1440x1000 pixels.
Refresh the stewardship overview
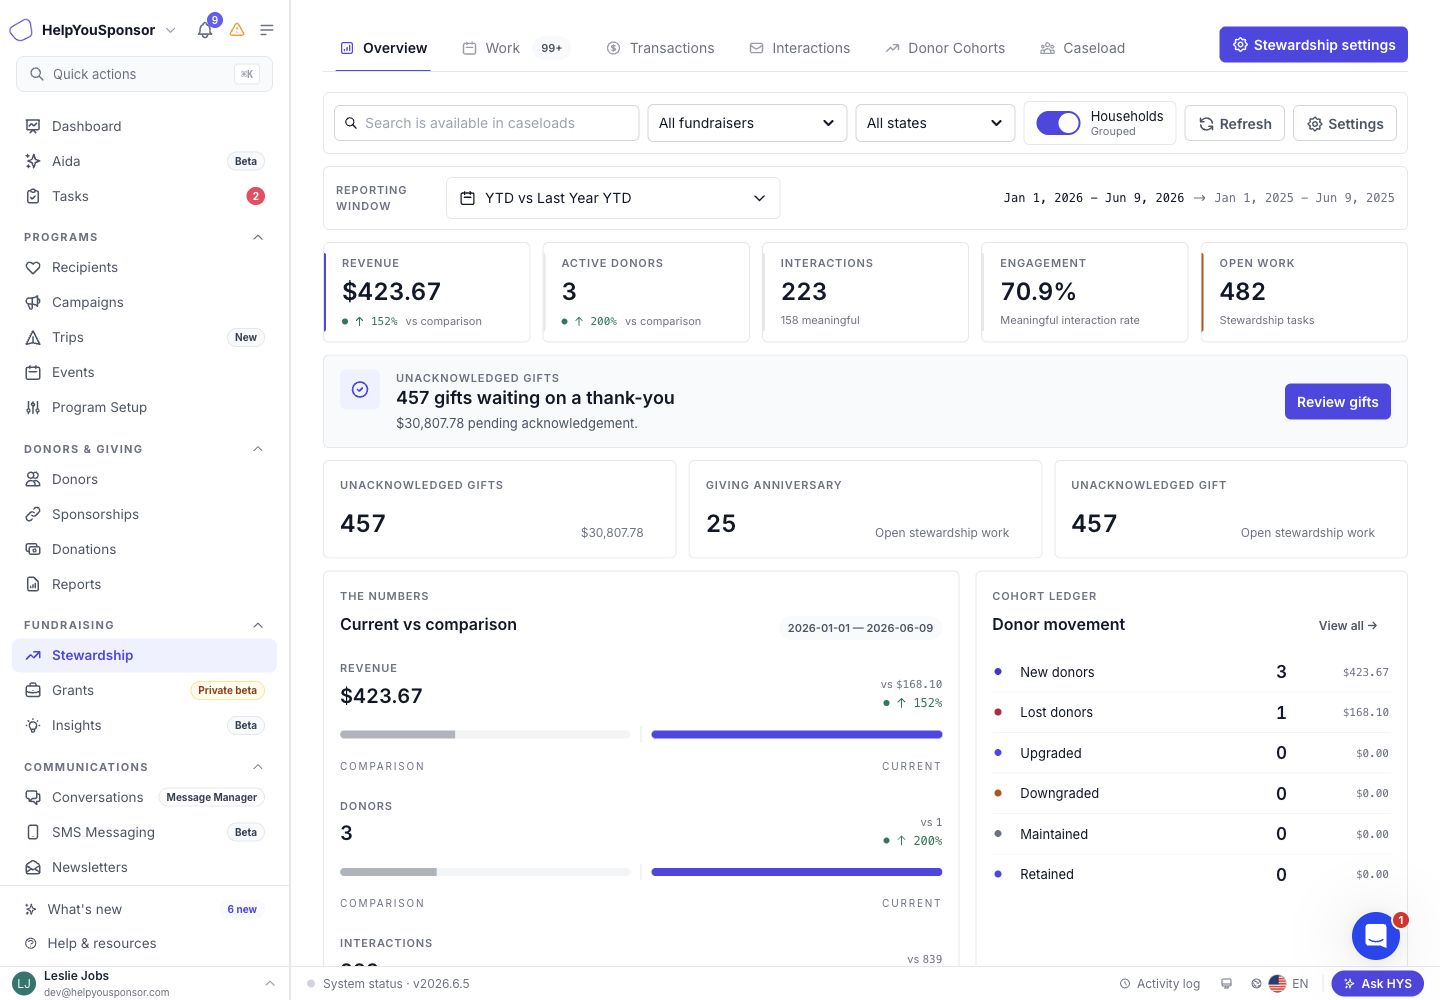1234,124
